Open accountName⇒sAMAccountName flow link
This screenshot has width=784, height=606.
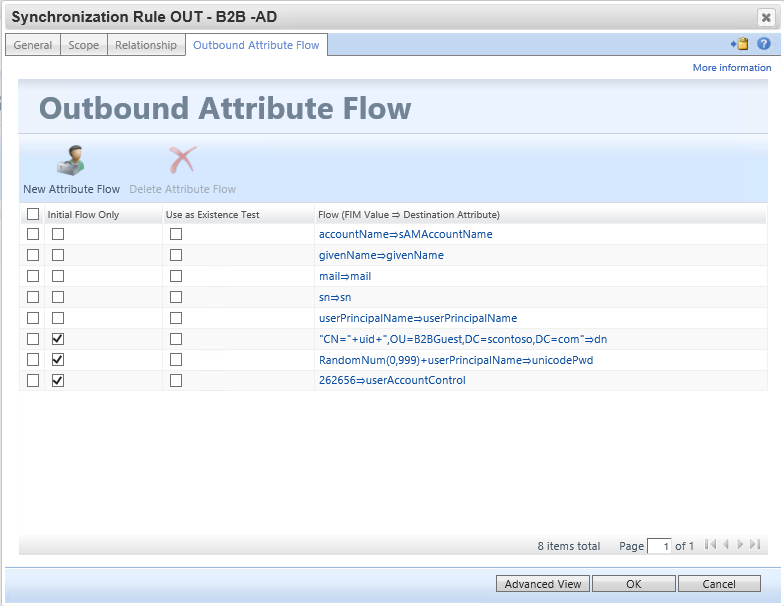[406, 234]
